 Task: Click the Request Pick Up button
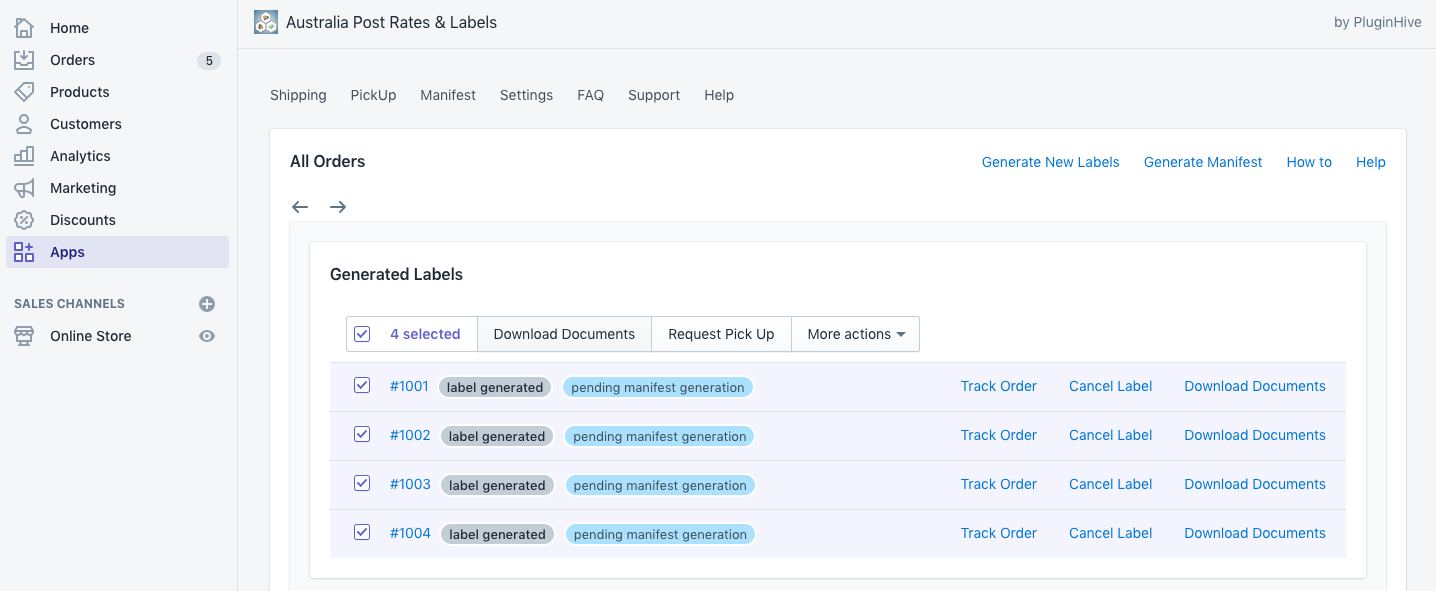click(x=721, y=334)
